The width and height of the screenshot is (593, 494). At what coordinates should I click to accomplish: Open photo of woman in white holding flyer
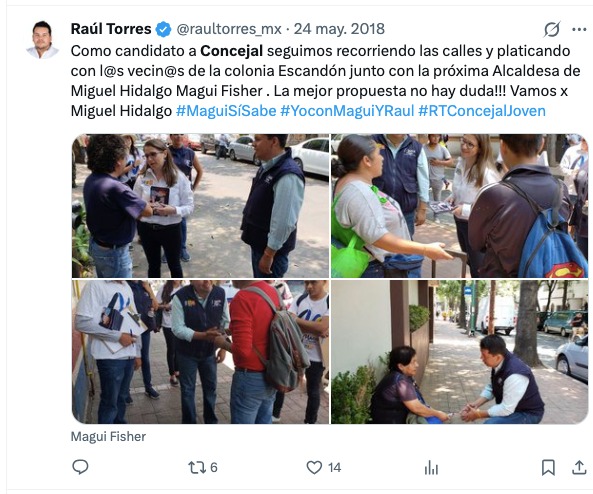200,206
